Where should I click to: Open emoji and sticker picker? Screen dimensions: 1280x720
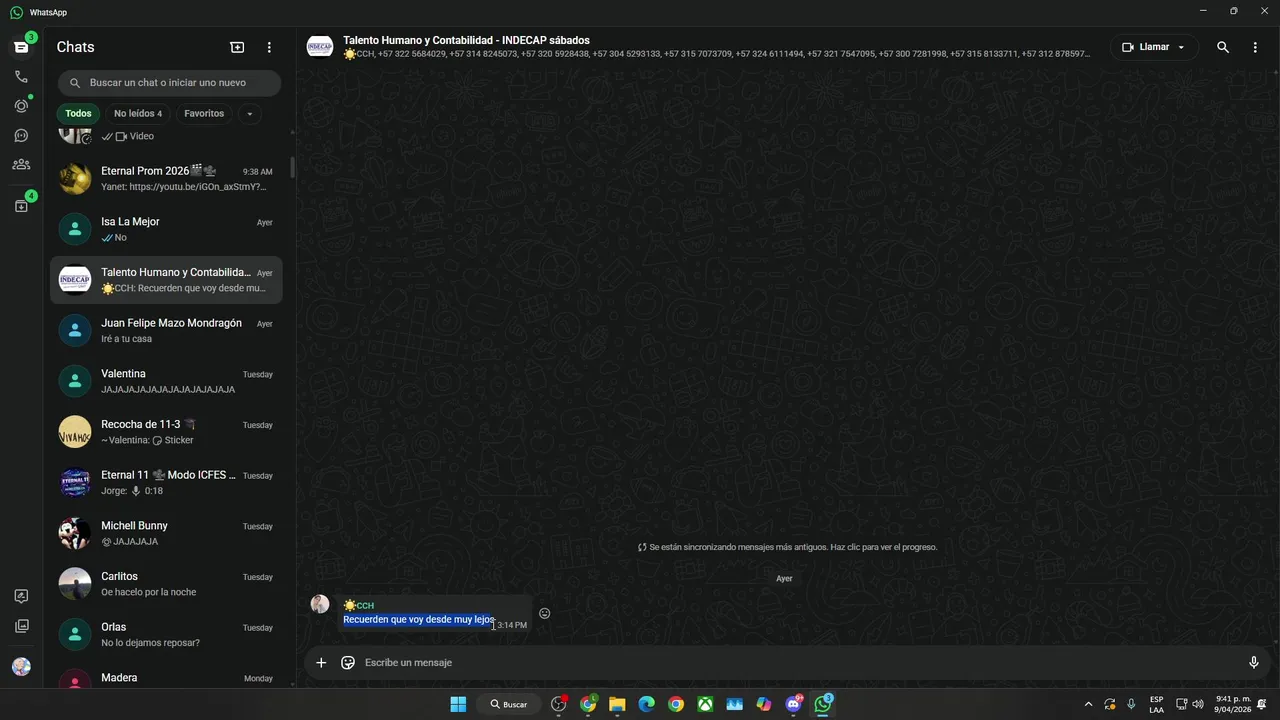pyautogui.click(x=348, y=662)
